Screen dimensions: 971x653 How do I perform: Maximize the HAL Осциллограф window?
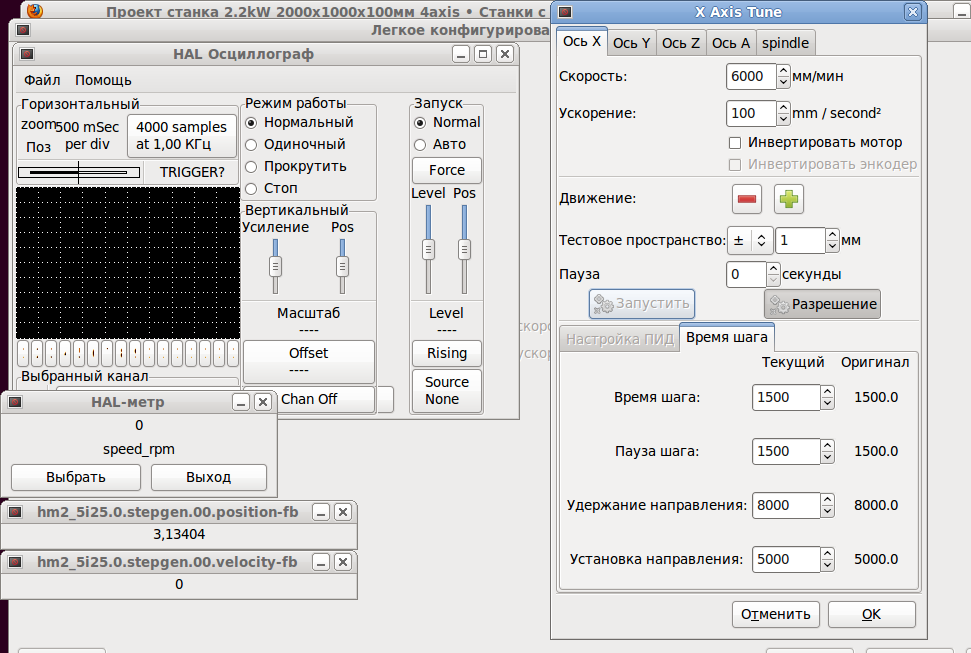click(483, 55)
